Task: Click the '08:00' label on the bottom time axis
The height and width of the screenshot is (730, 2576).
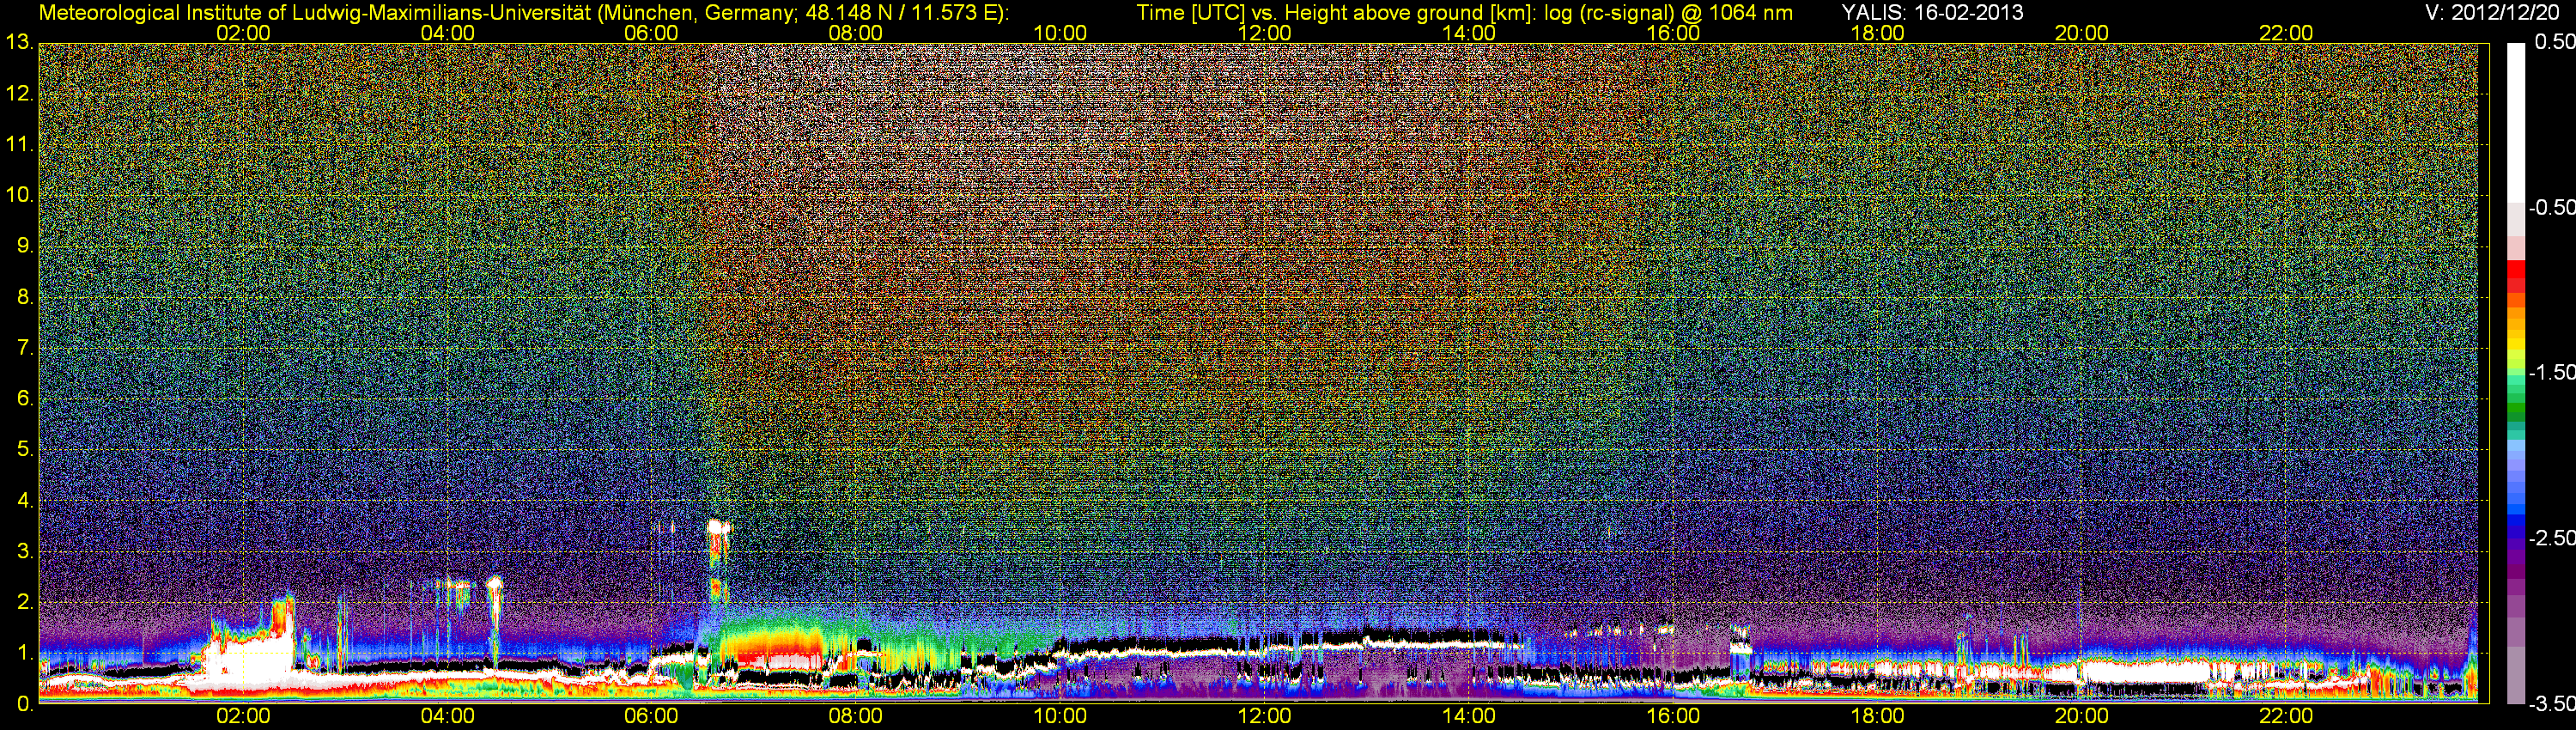Action: tap(856, 716)
